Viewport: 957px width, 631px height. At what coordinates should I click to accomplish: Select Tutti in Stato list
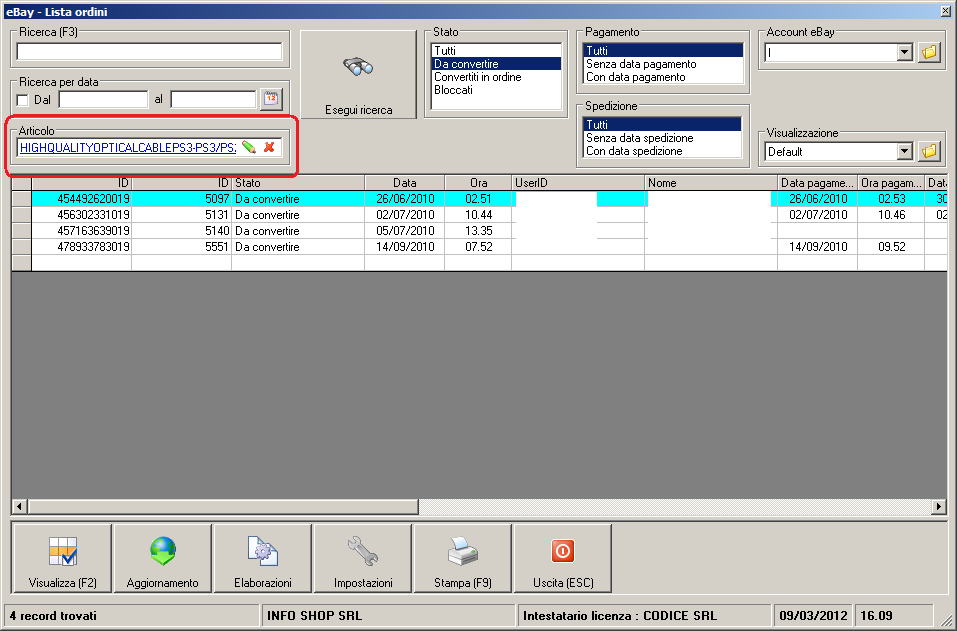click(496, 51)
